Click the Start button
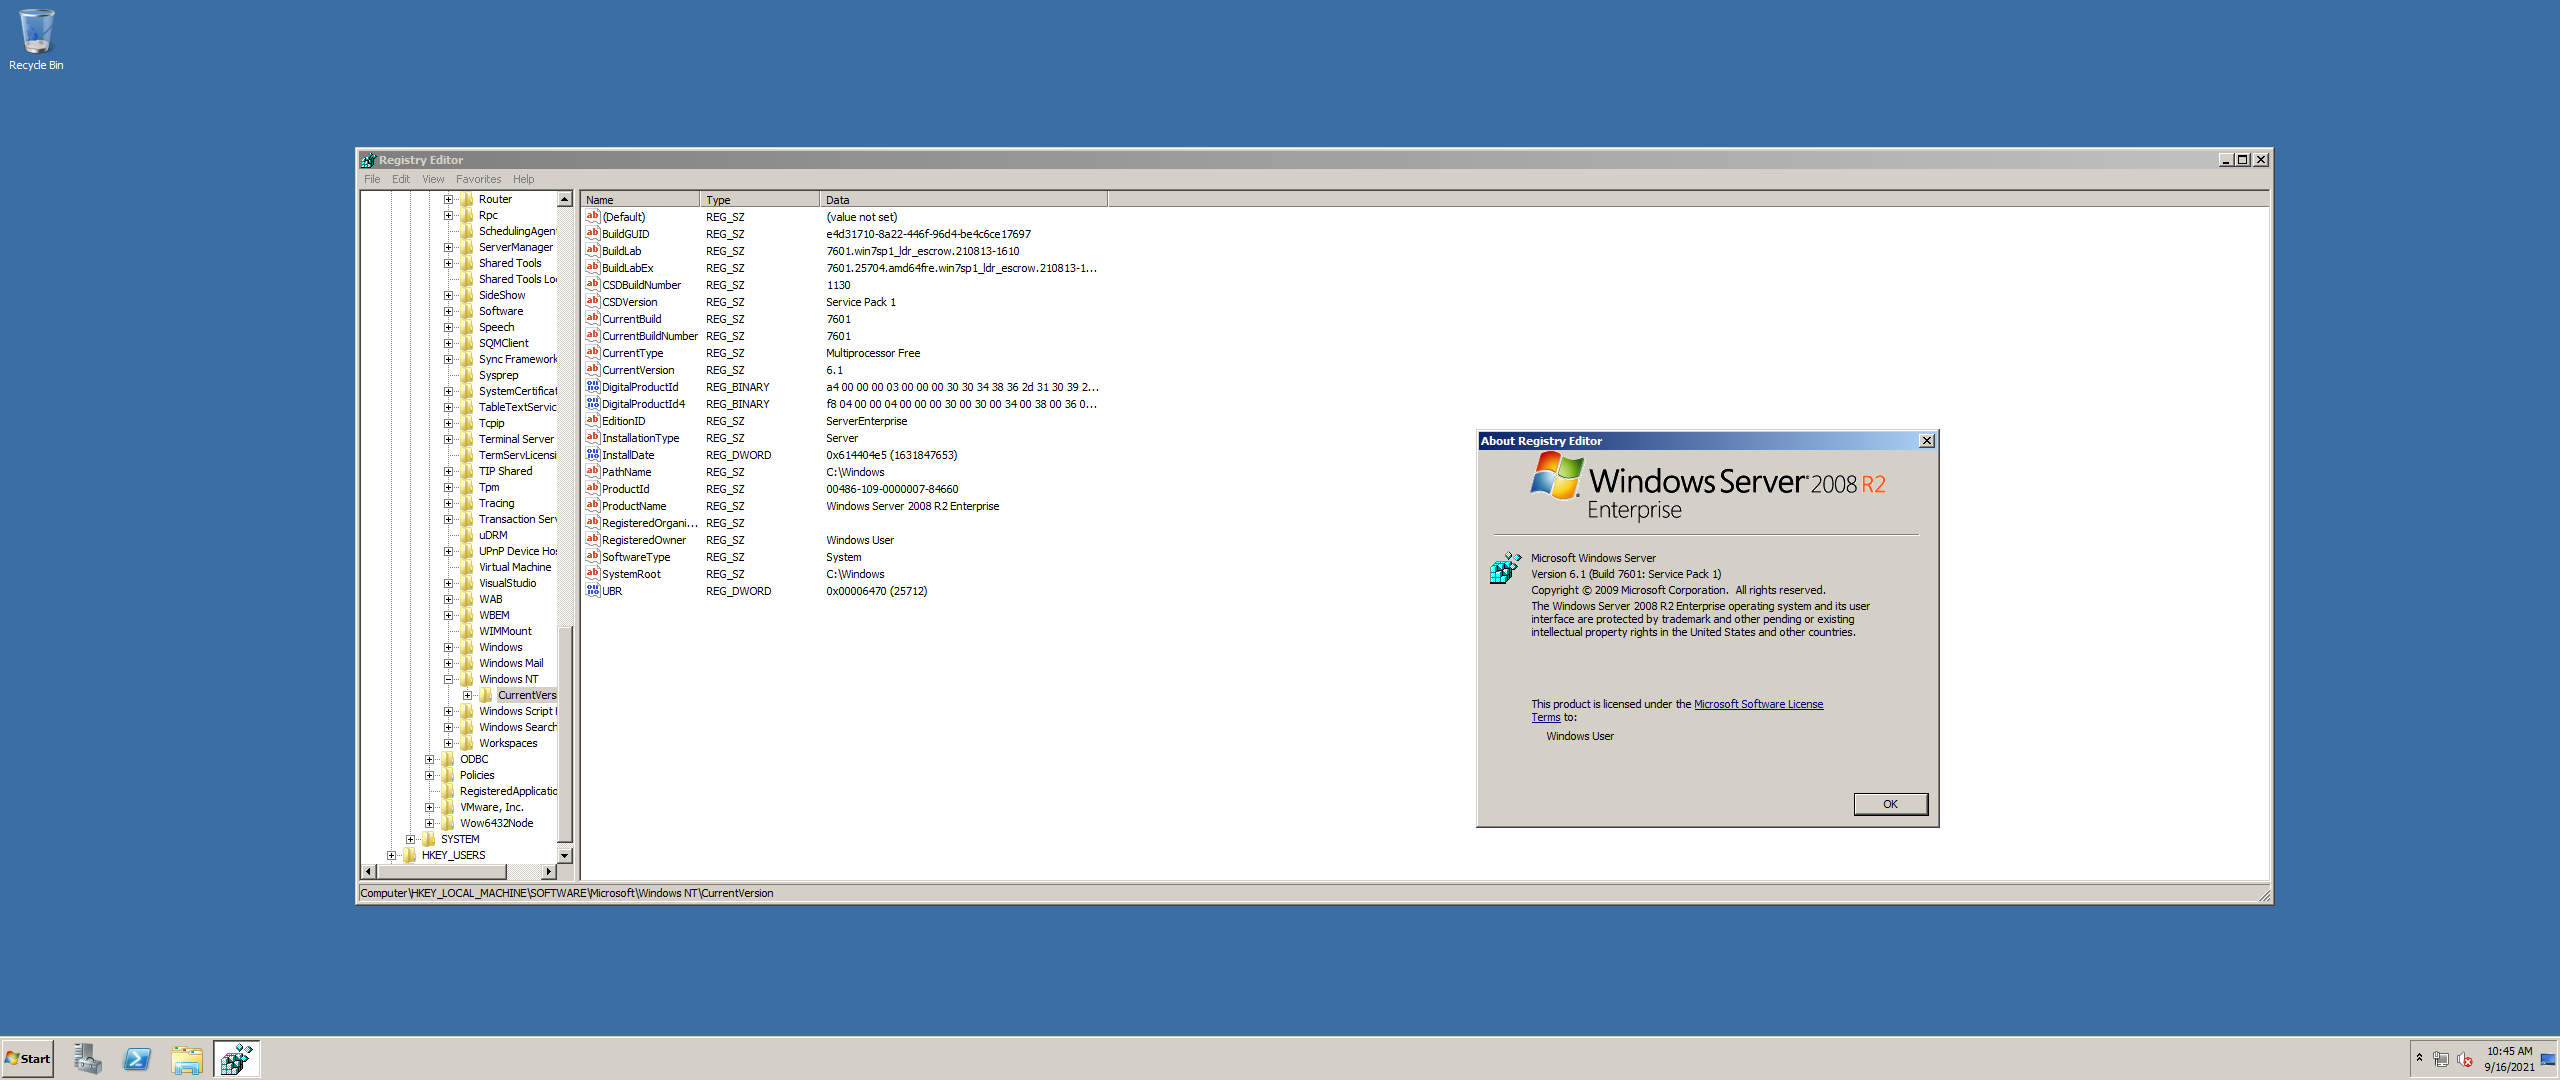This screenshot has width=2560, height=1080. pos(28,1059)
